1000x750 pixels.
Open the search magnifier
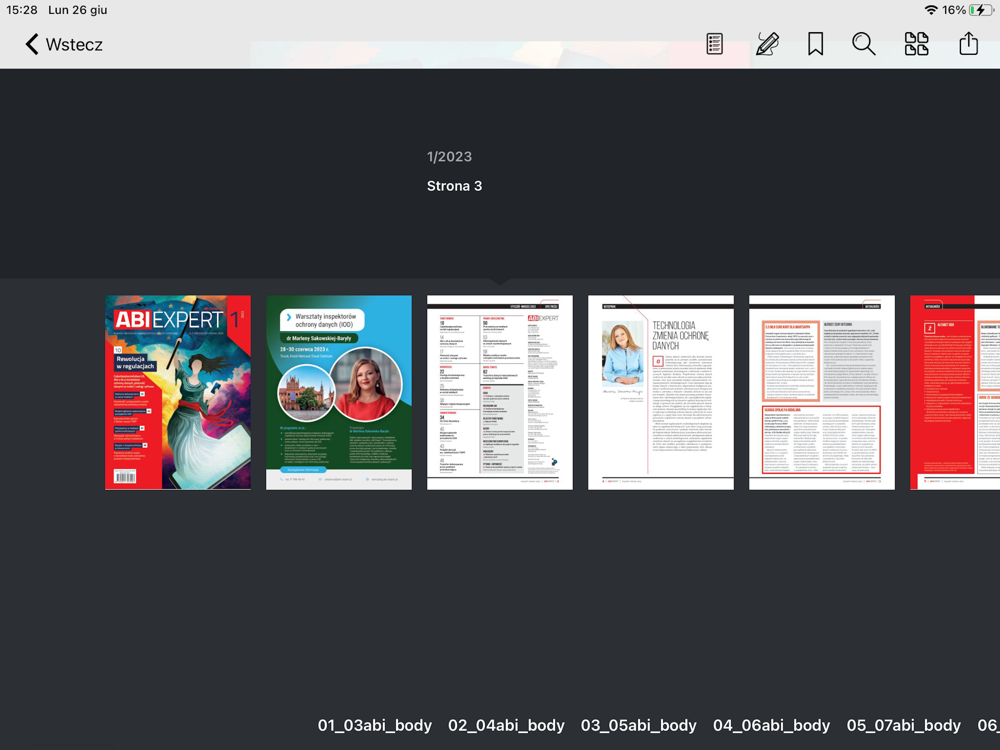[x=864, y=44]
